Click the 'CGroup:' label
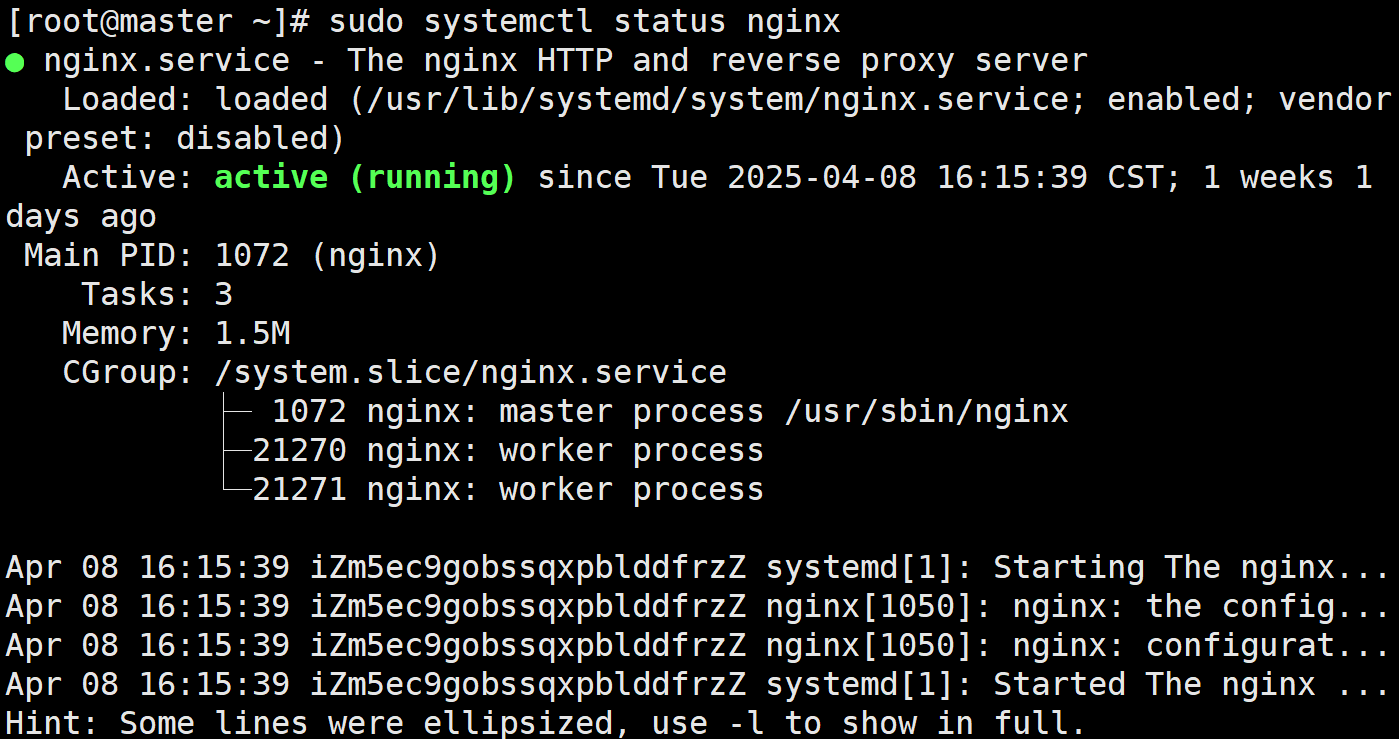 pyautogui.click(x=129, y=373)
